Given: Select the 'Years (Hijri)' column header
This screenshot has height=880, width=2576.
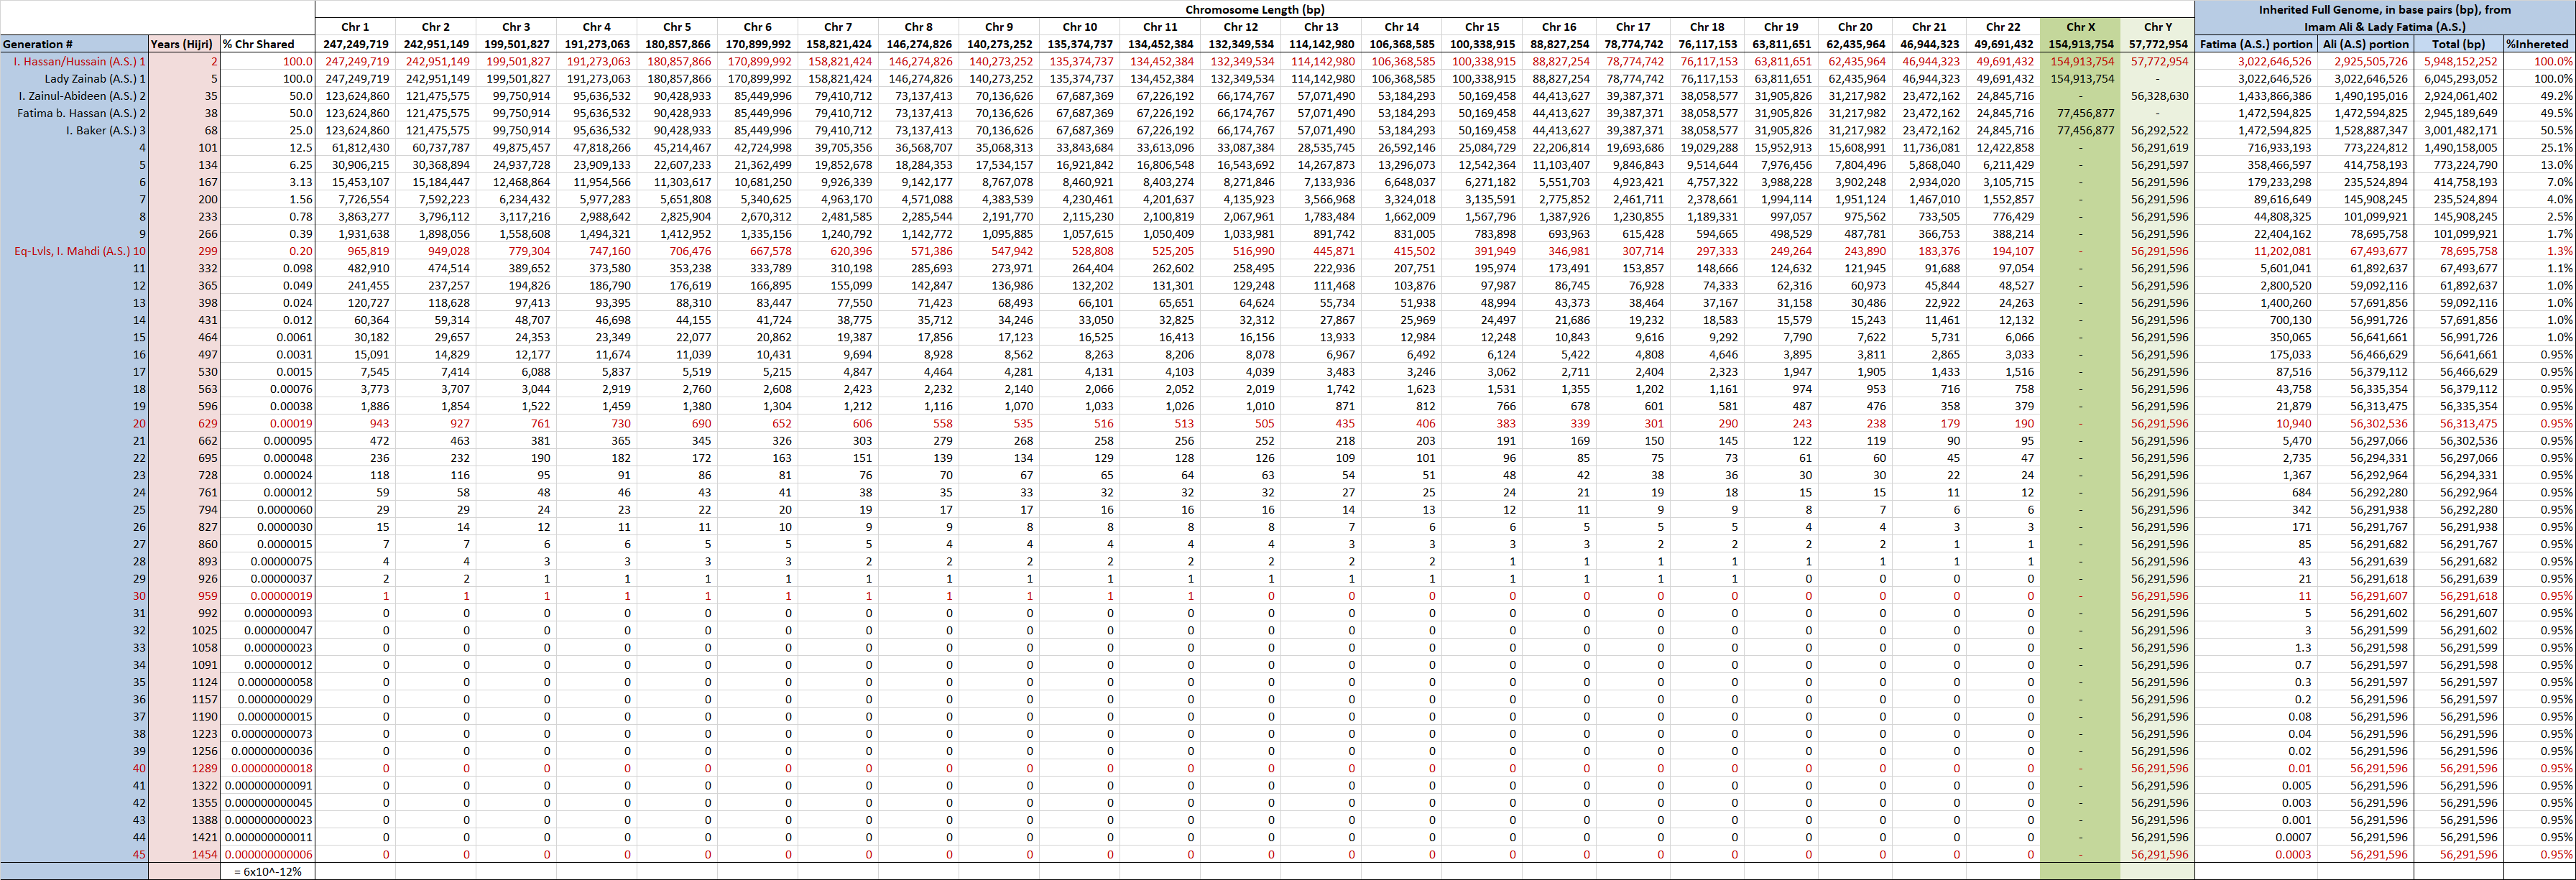Looking at the screenshot, I should 182,44.
